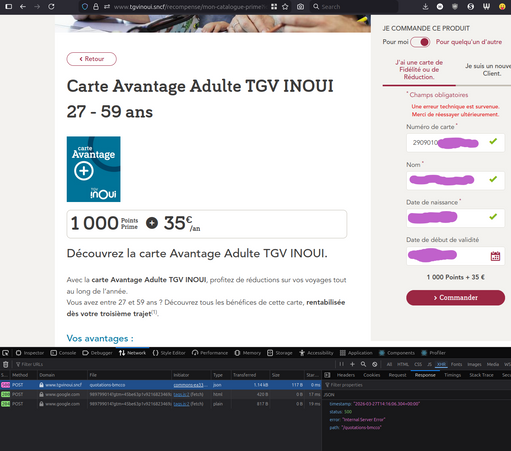Open the Storage tab
The image size is (511, 451).
pos(280,353)
